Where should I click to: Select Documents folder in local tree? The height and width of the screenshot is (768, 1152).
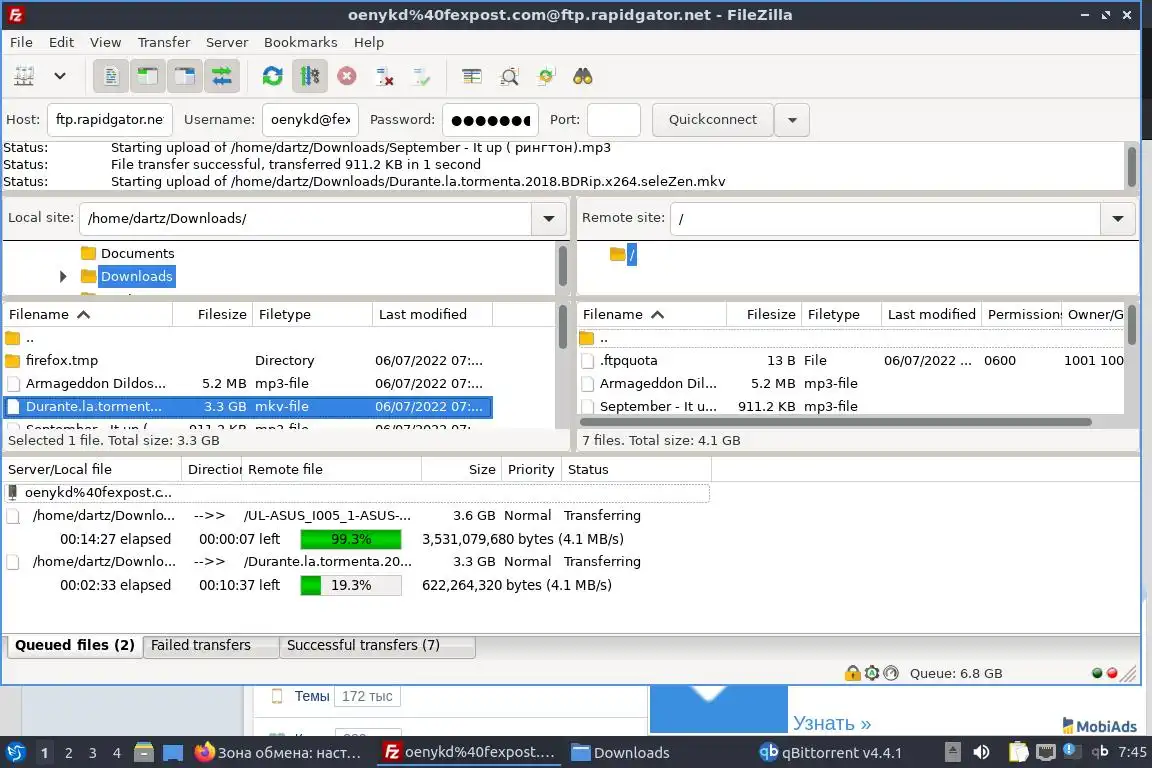137,254
